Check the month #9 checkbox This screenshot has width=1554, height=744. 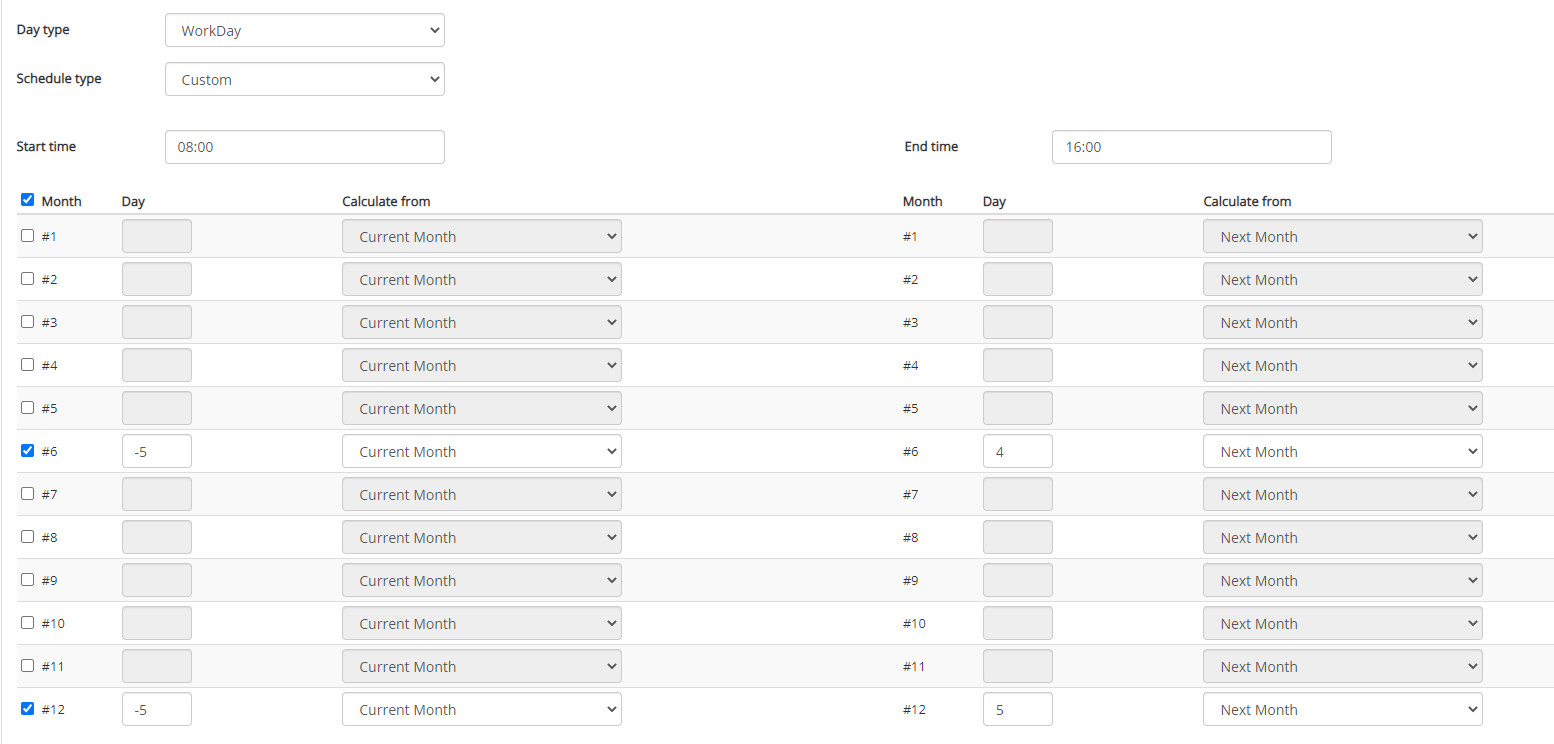27,580
